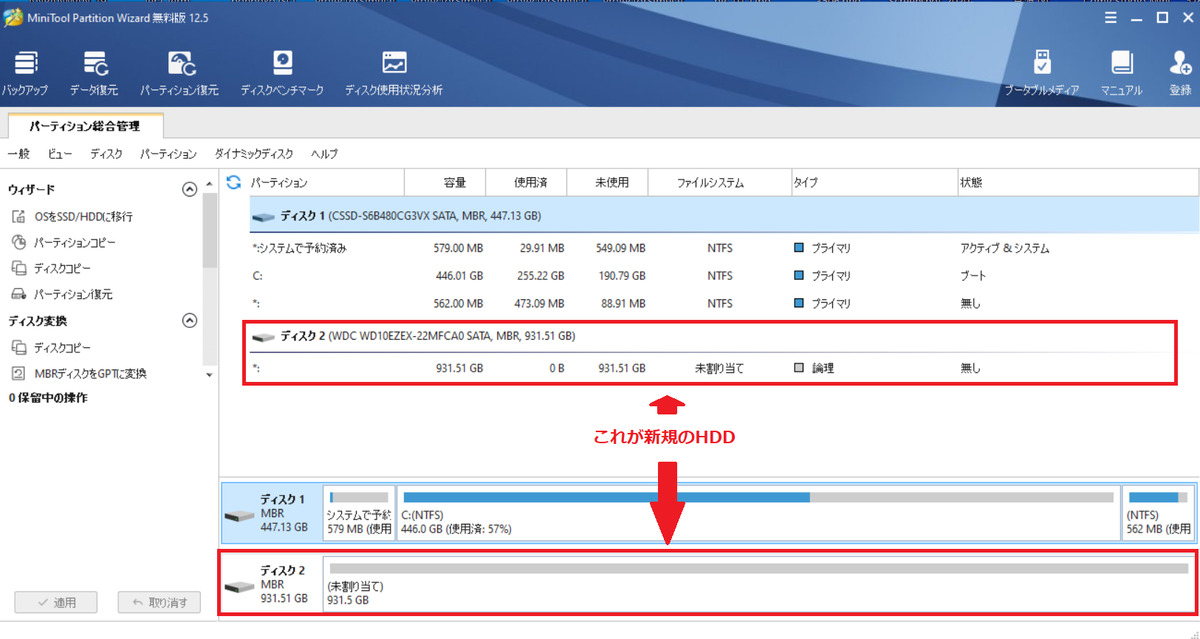Open the パーティション menu

168,154
